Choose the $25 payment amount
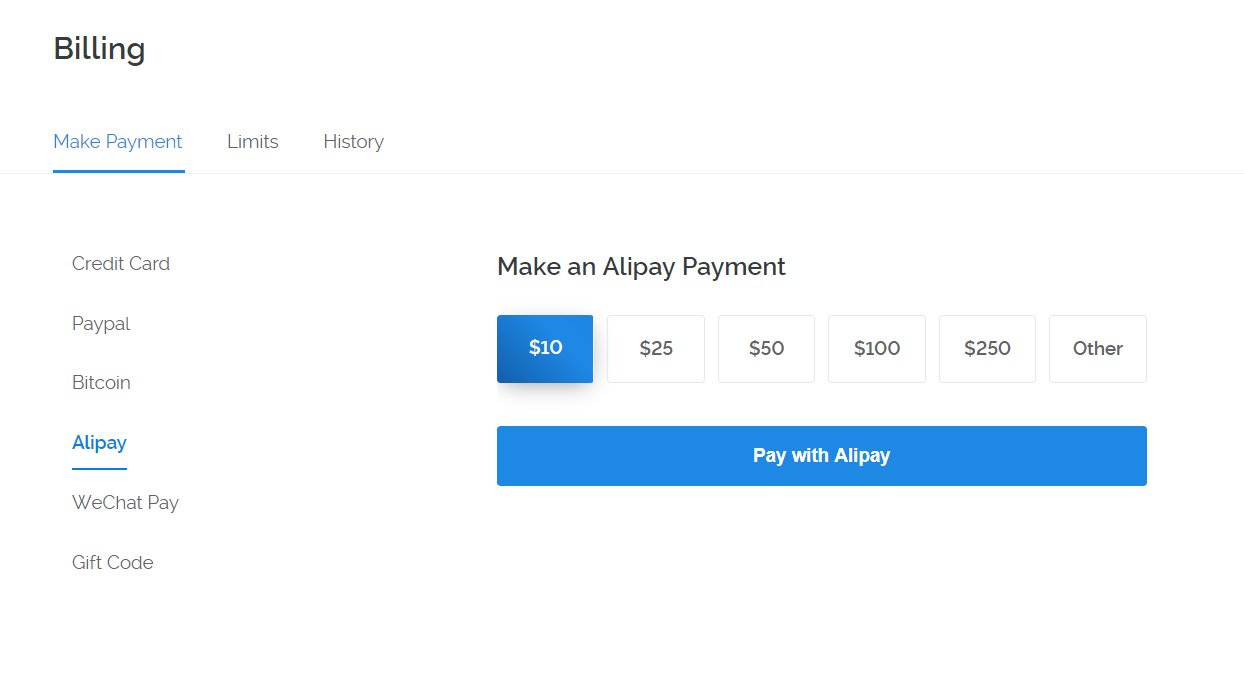The image size is (1244, 687). [x=656, y=349]
